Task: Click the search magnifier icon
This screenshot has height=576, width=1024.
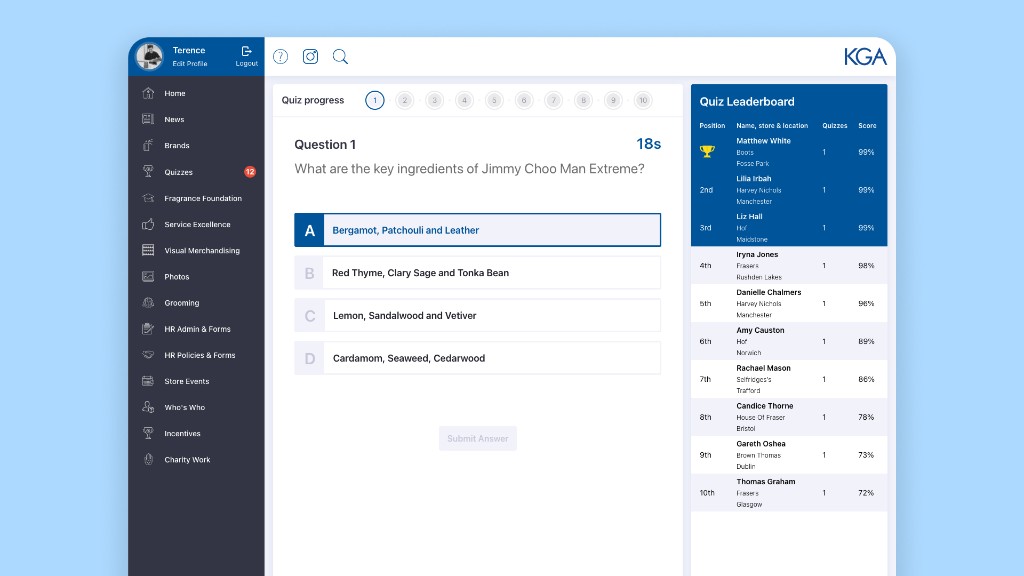Action: (340, 57)
